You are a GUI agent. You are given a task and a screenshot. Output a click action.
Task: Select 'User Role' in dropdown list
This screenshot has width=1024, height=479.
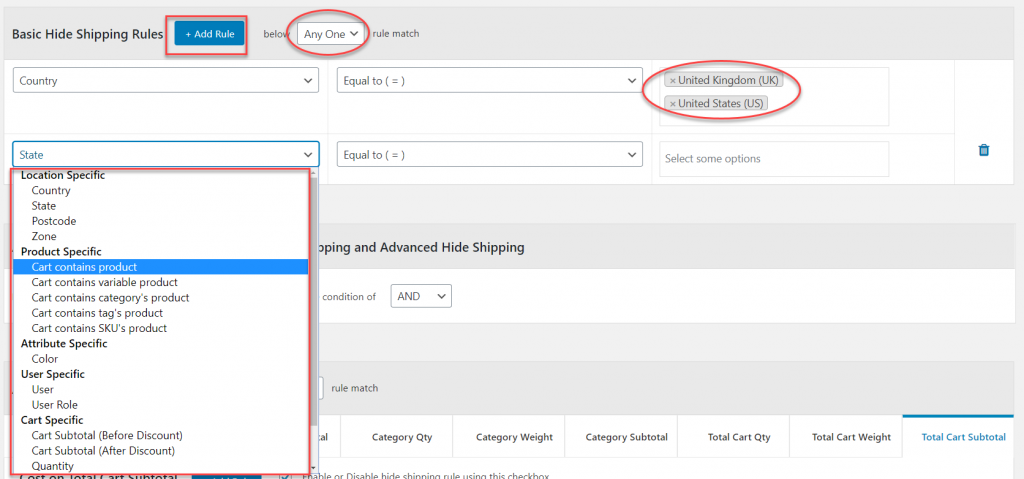[54, 405]
